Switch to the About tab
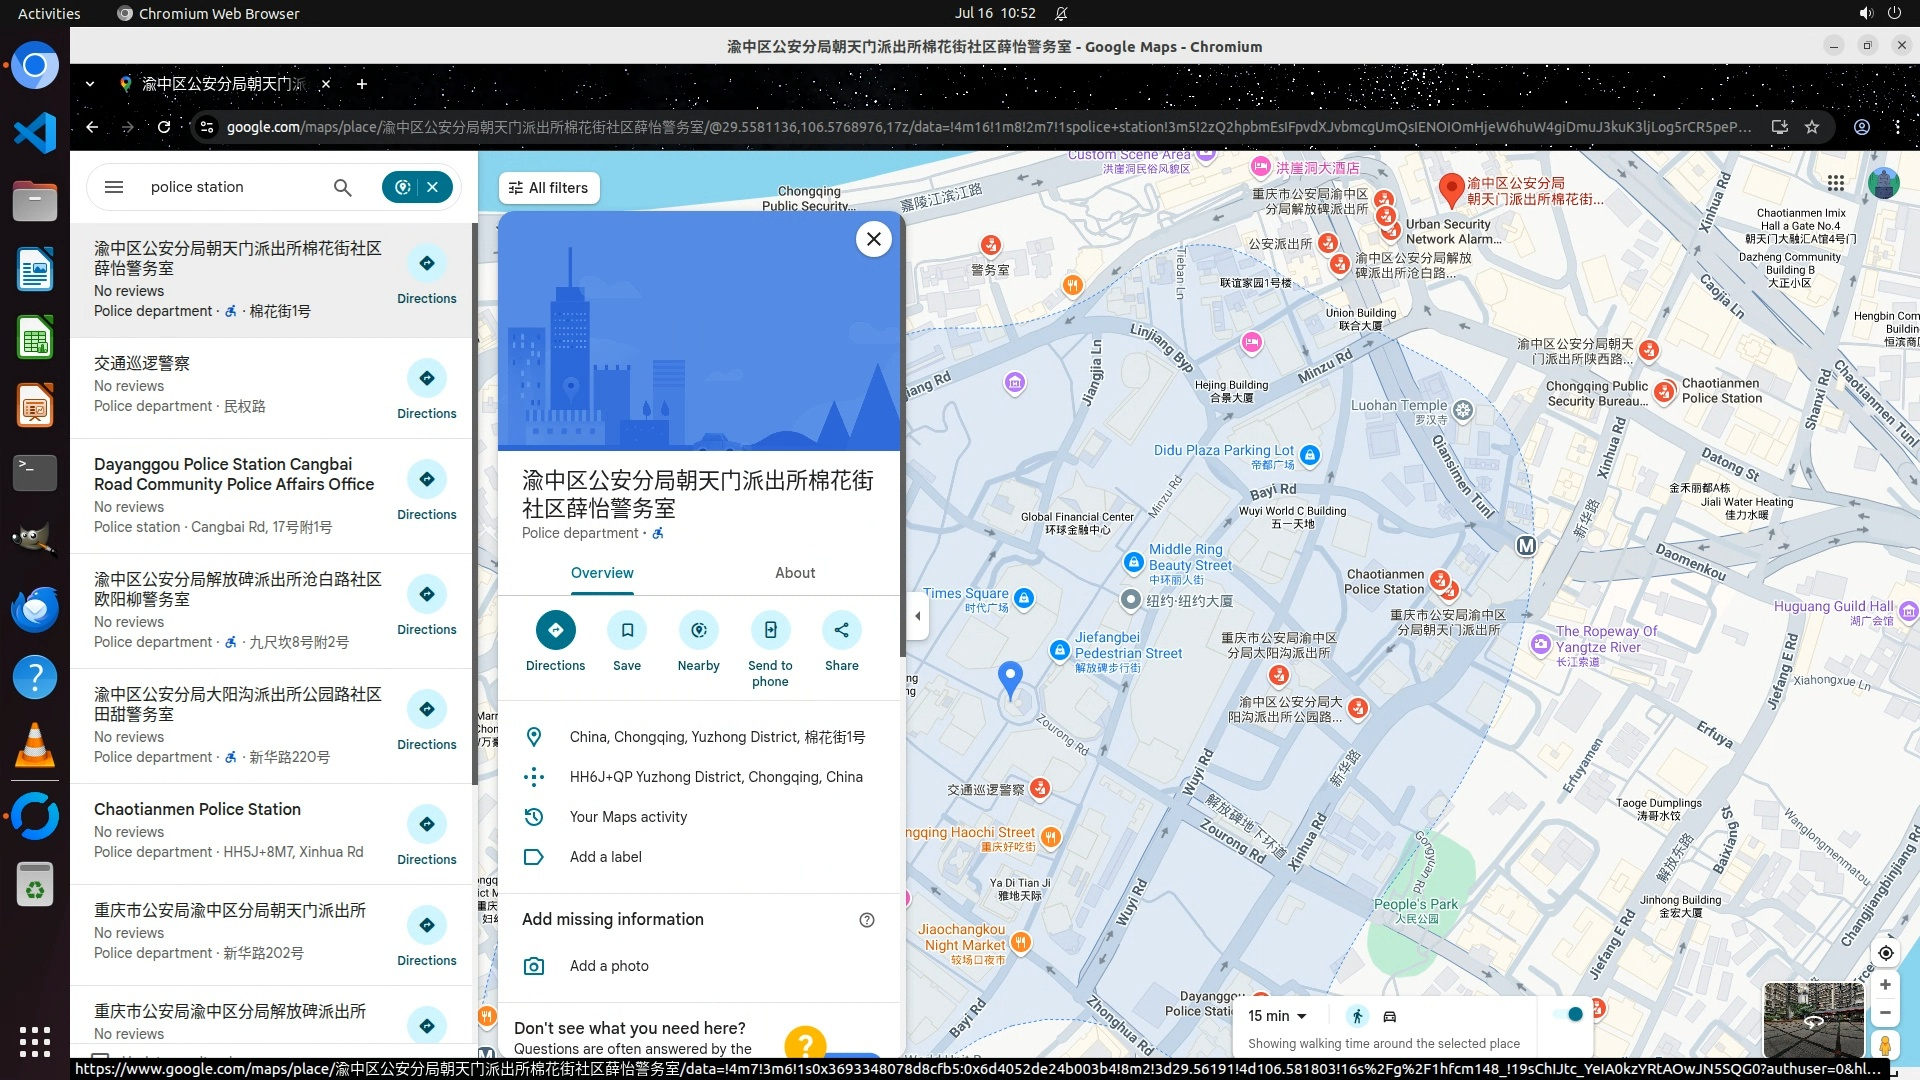 point(794,573)
